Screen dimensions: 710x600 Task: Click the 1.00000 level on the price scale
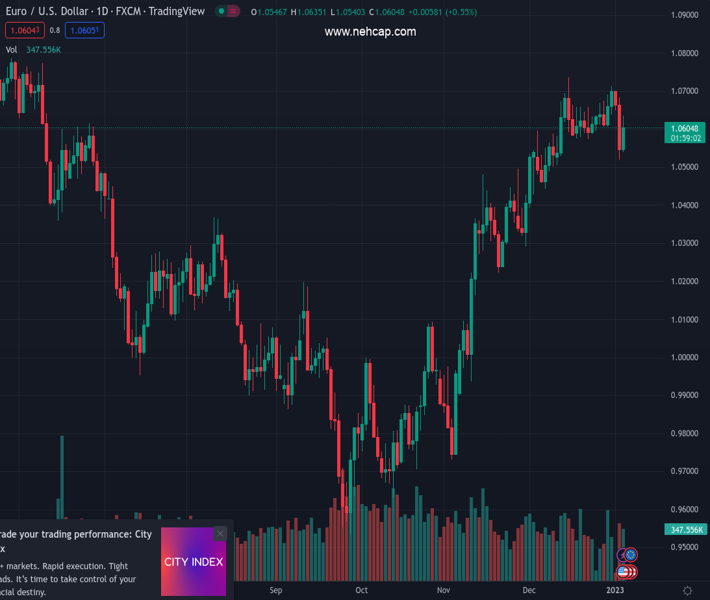pos(685,357)
